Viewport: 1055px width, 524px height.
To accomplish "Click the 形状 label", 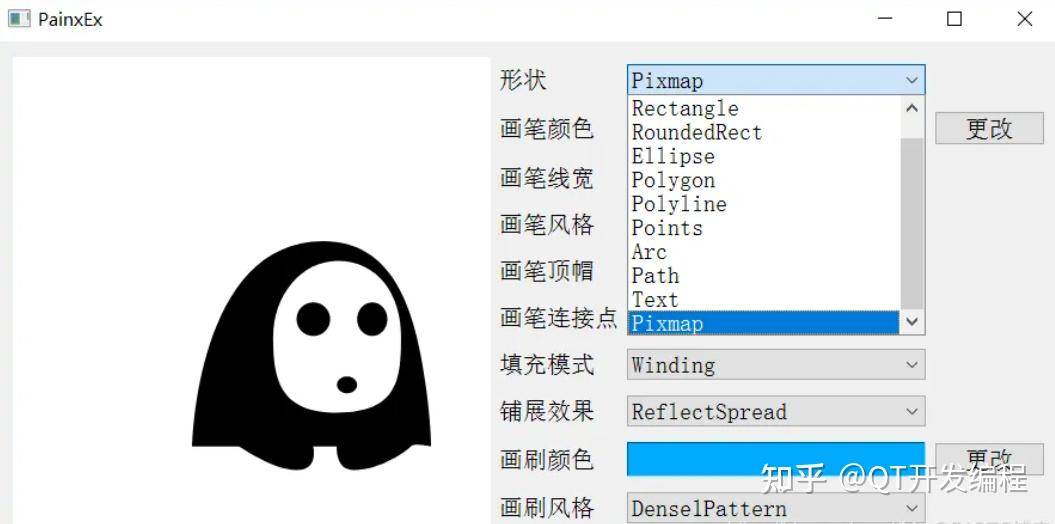I will tap(523, 80).
